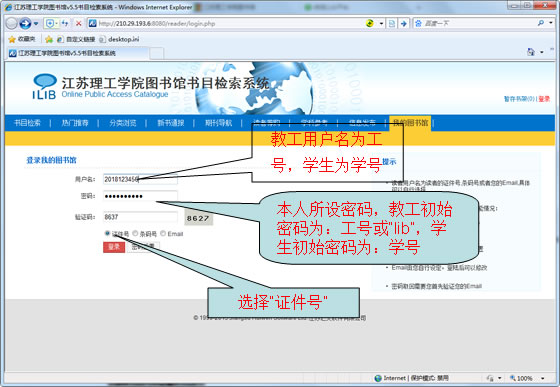Expand the zoom level 100% dropdown
This screenshot has width=560, height=387.
point(542,378)
